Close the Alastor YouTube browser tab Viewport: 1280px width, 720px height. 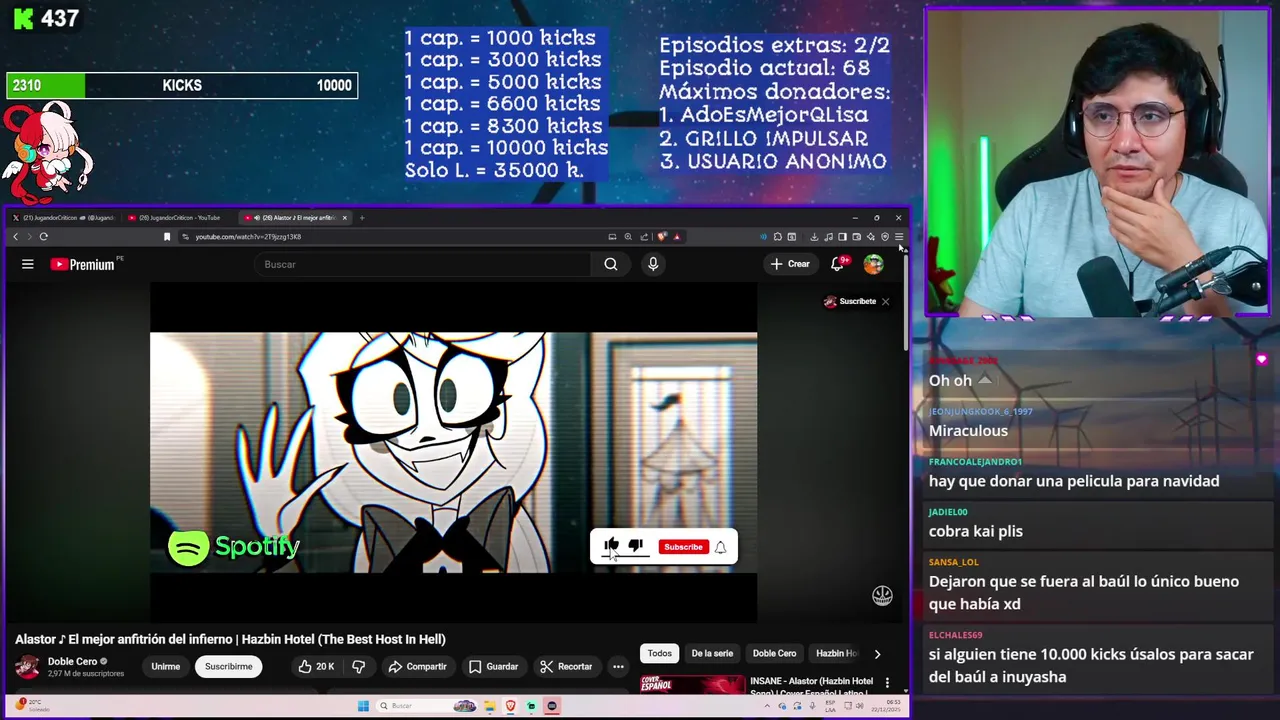pos(345,217)
